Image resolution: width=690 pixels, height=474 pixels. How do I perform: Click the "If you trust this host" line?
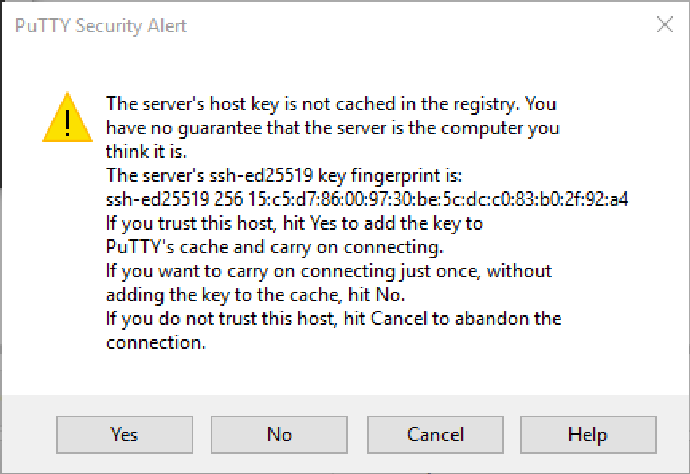(294, 223)
